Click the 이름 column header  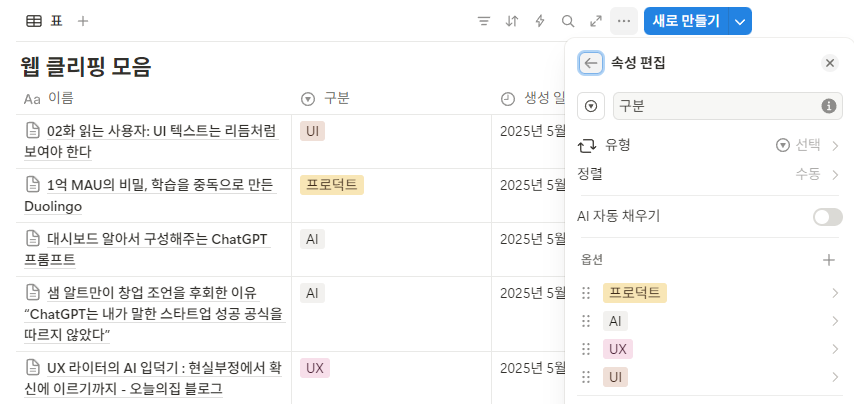pyautogui.click(x=154, y=99)
